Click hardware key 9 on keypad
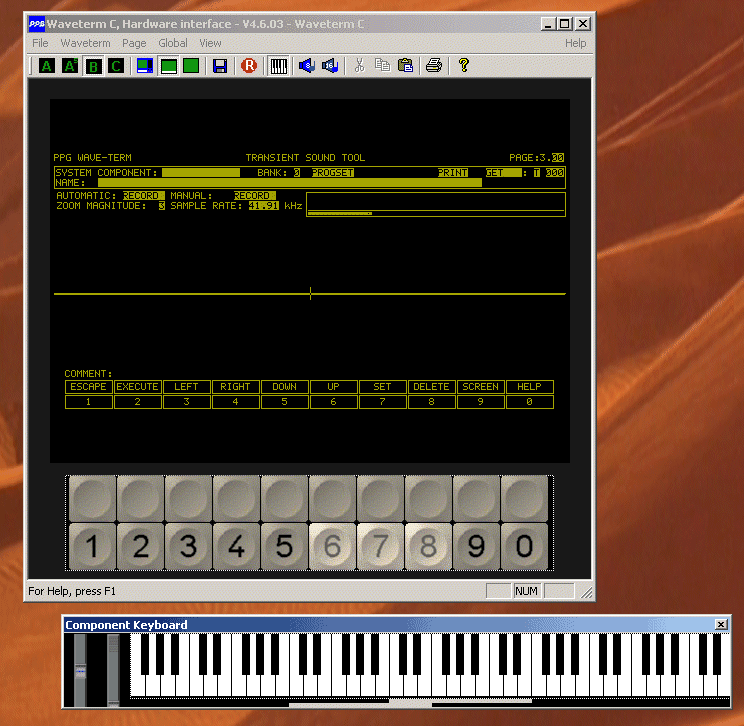 point(476,546)
